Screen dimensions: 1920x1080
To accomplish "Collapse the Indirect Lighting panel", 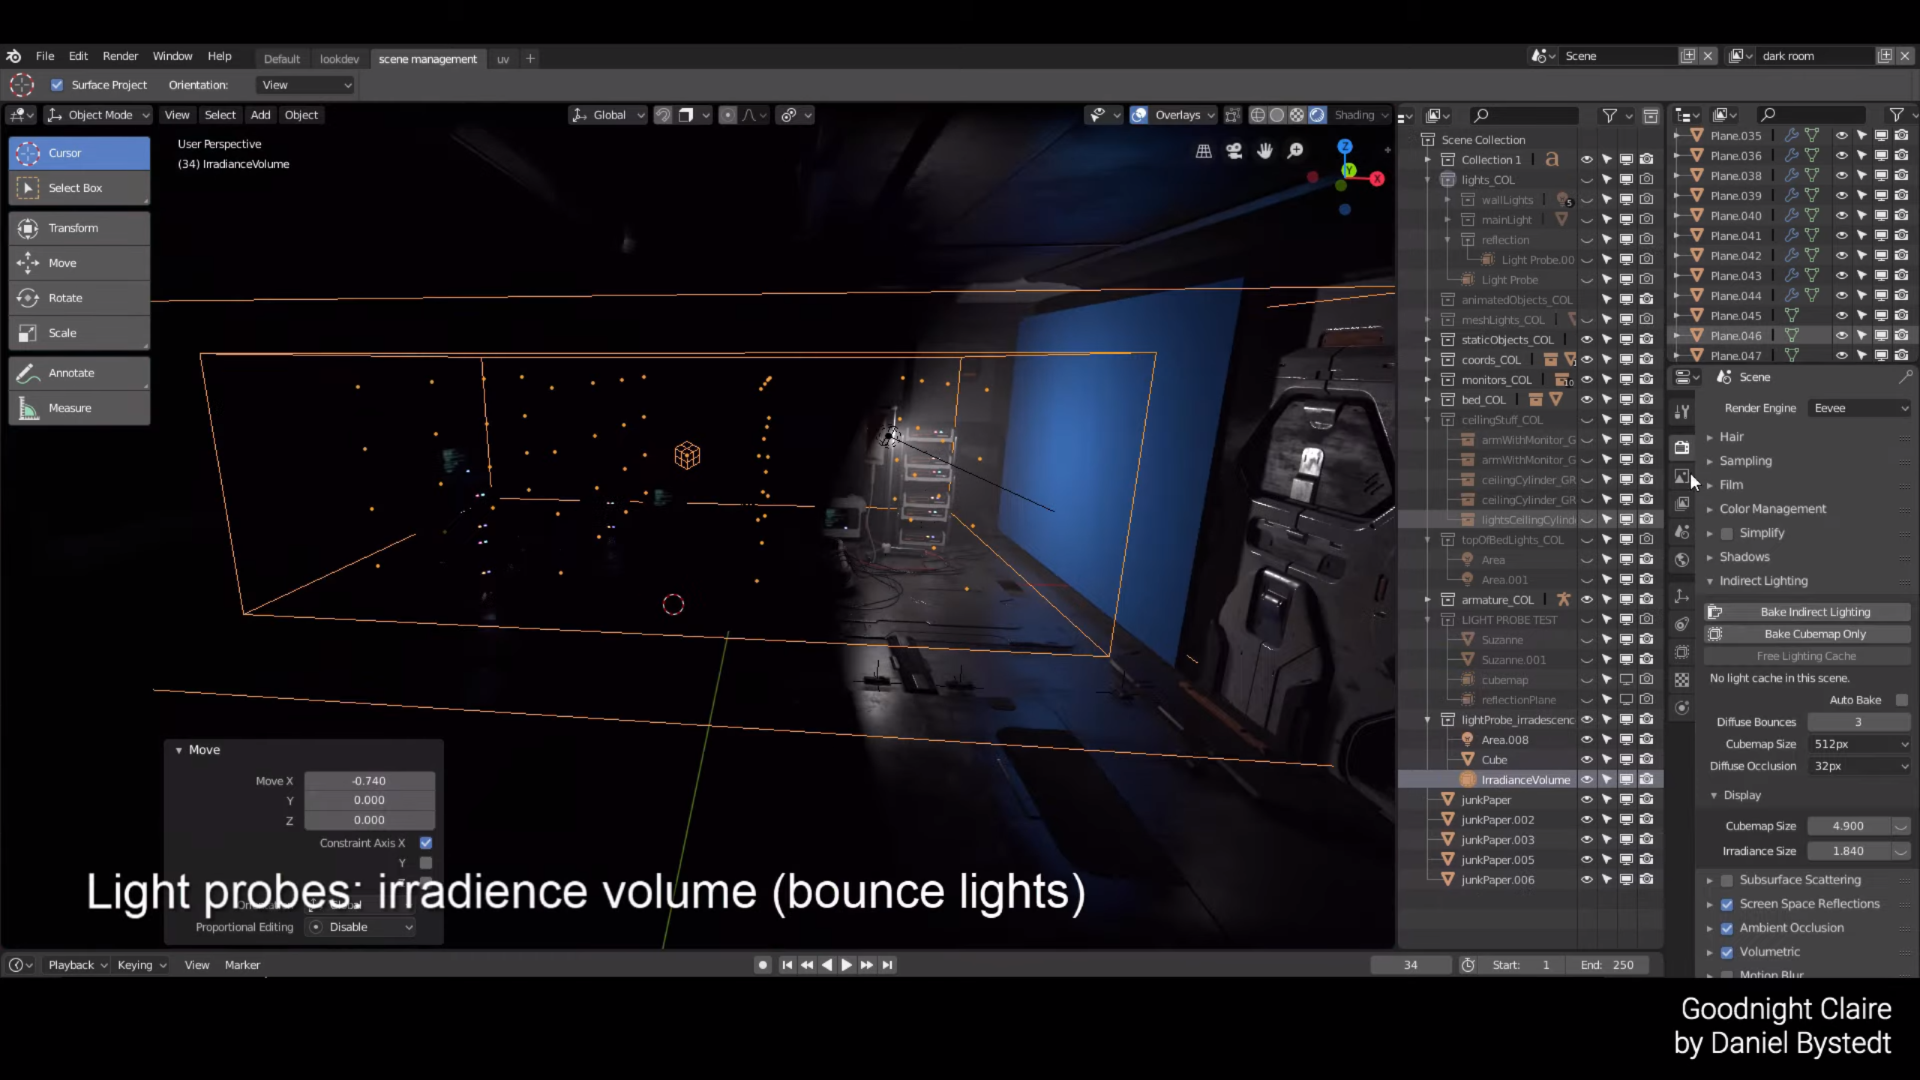I will coord(1763,581).
